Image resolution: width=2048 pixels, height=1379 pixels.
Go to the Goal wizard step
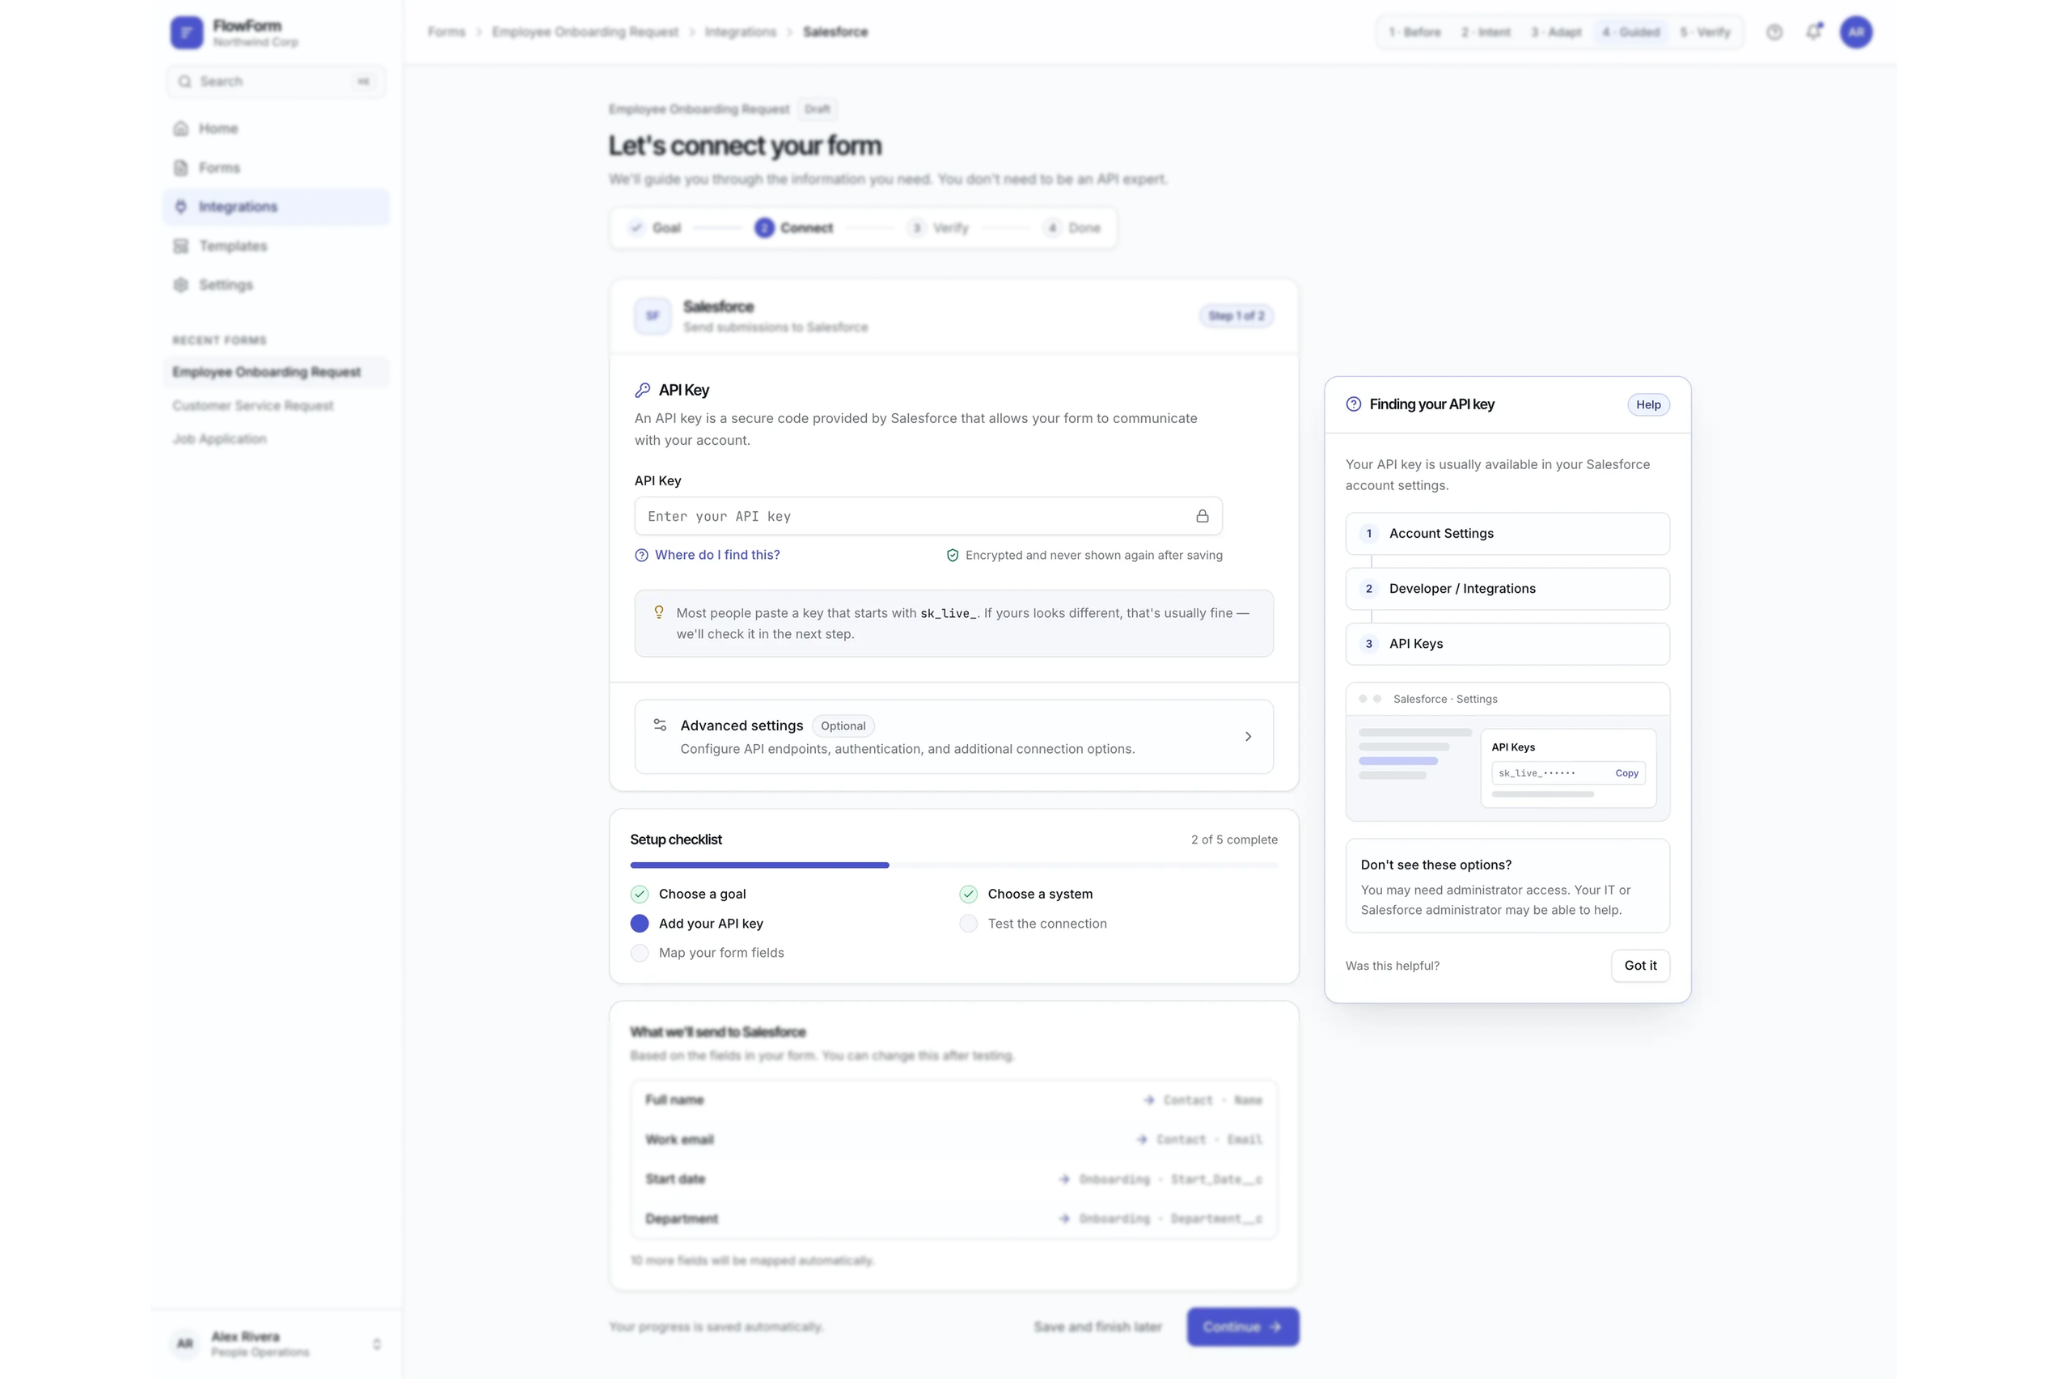coord(655,228)
